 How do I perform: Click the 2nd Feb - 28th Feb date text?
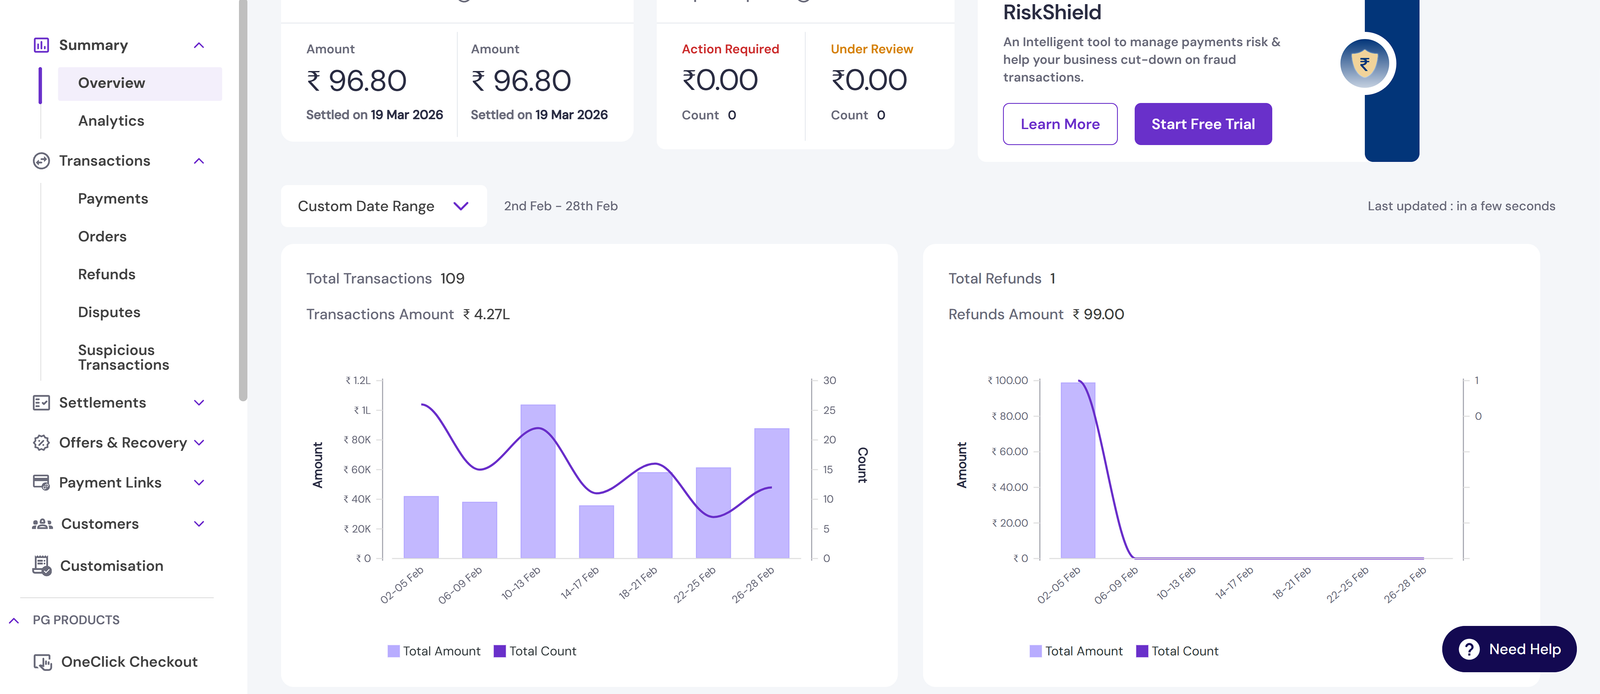tap(561, 206)
